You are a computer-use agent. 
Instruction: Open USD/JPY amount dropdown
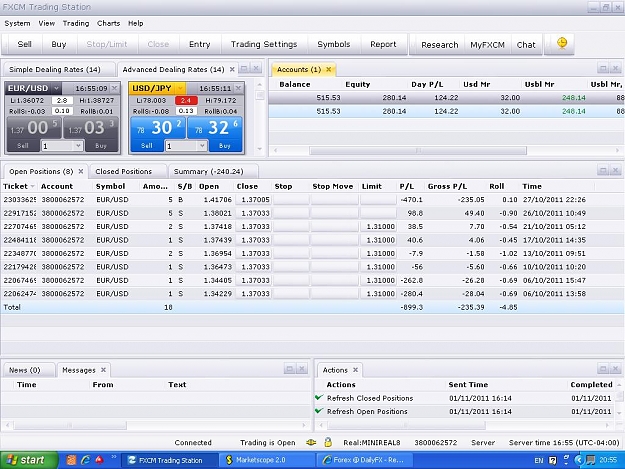click(x=202, y=146)
